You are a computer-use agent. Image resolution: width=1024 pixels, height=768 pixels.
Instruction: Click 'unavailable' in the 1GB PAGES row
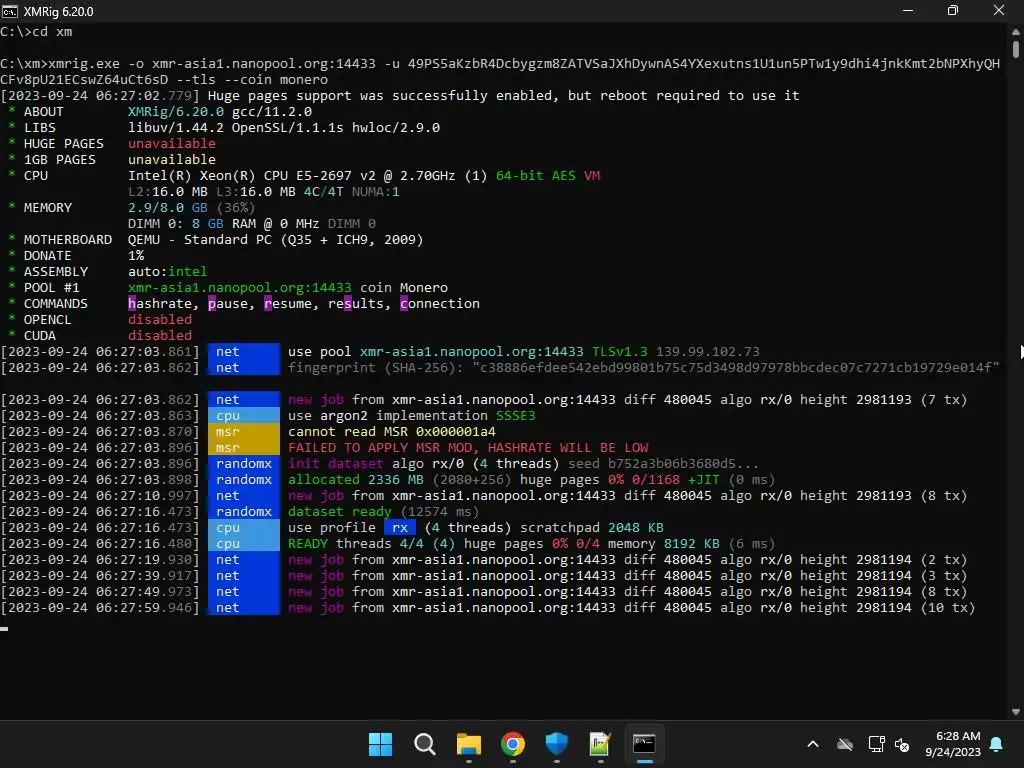point(172,159)
